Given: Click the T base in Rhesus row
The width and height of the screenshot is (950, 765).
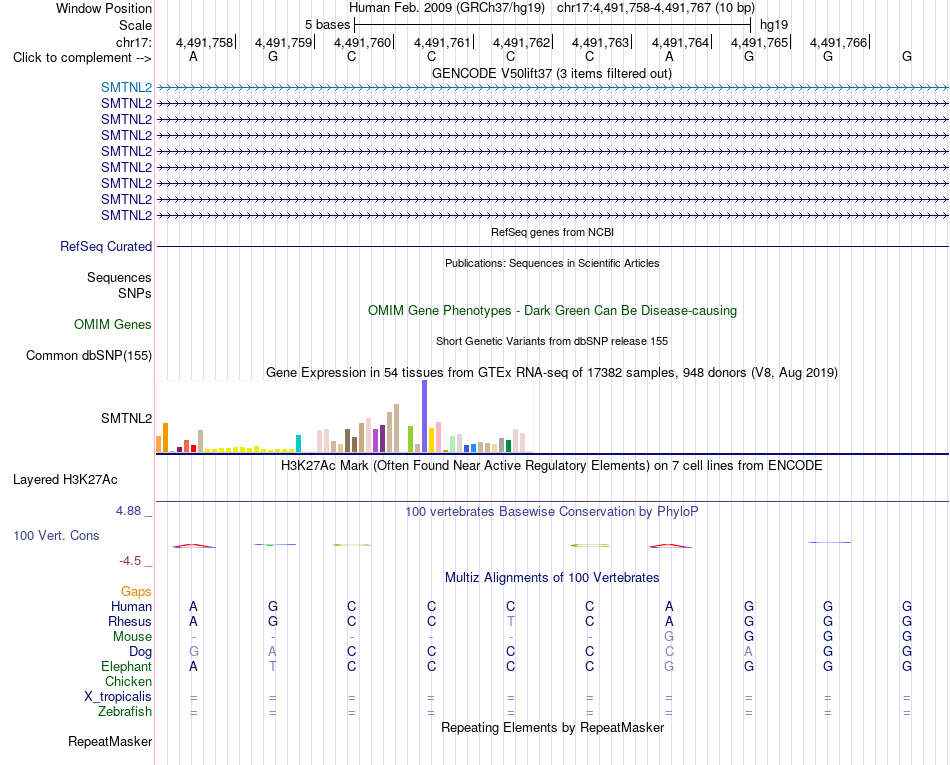Looking at the screenshot, I should click(x=510, y=621).
